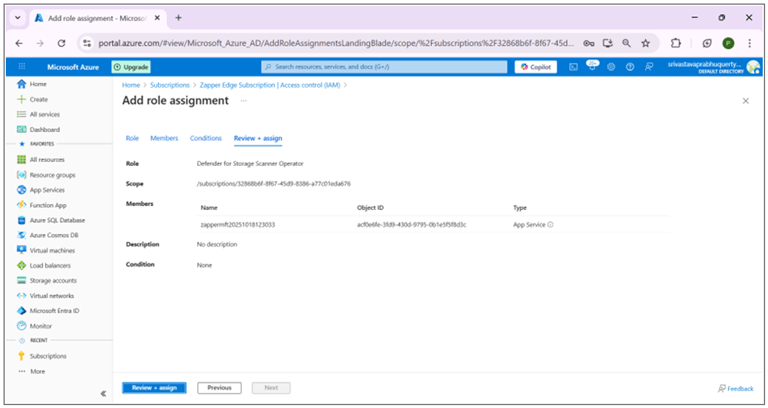Click the Review + assign button
This screenshot has height=408, width=768.
click(154, 388)
